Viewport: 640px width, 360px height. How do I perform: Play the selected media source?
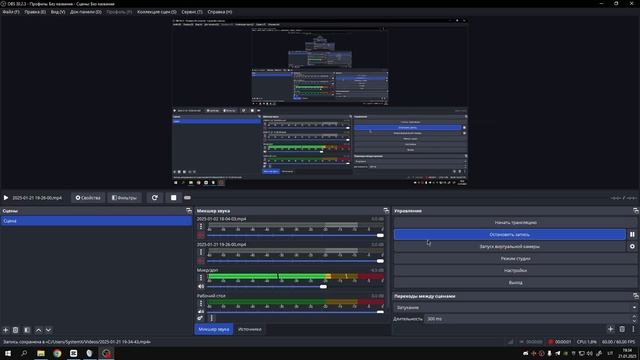[x=6, y=198]
